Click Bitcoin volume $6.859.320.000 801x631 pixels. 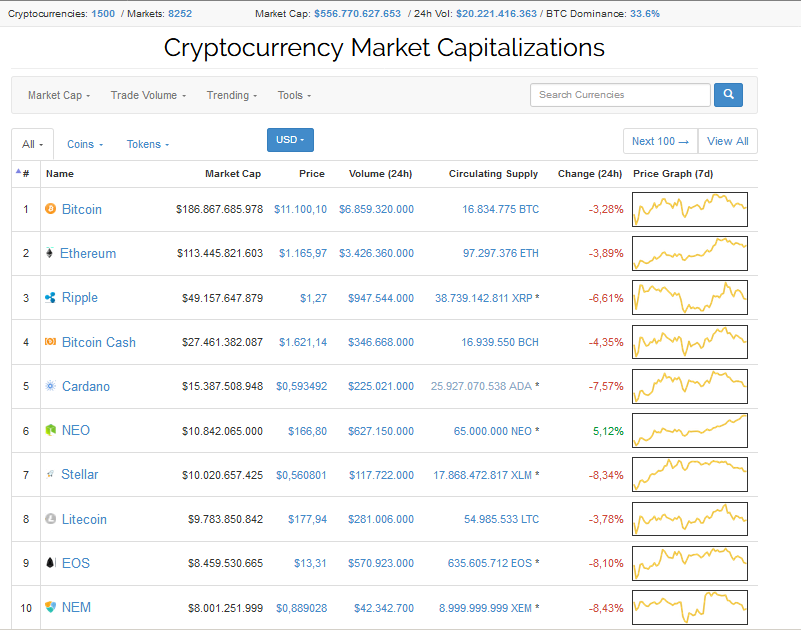coord(376,209)
